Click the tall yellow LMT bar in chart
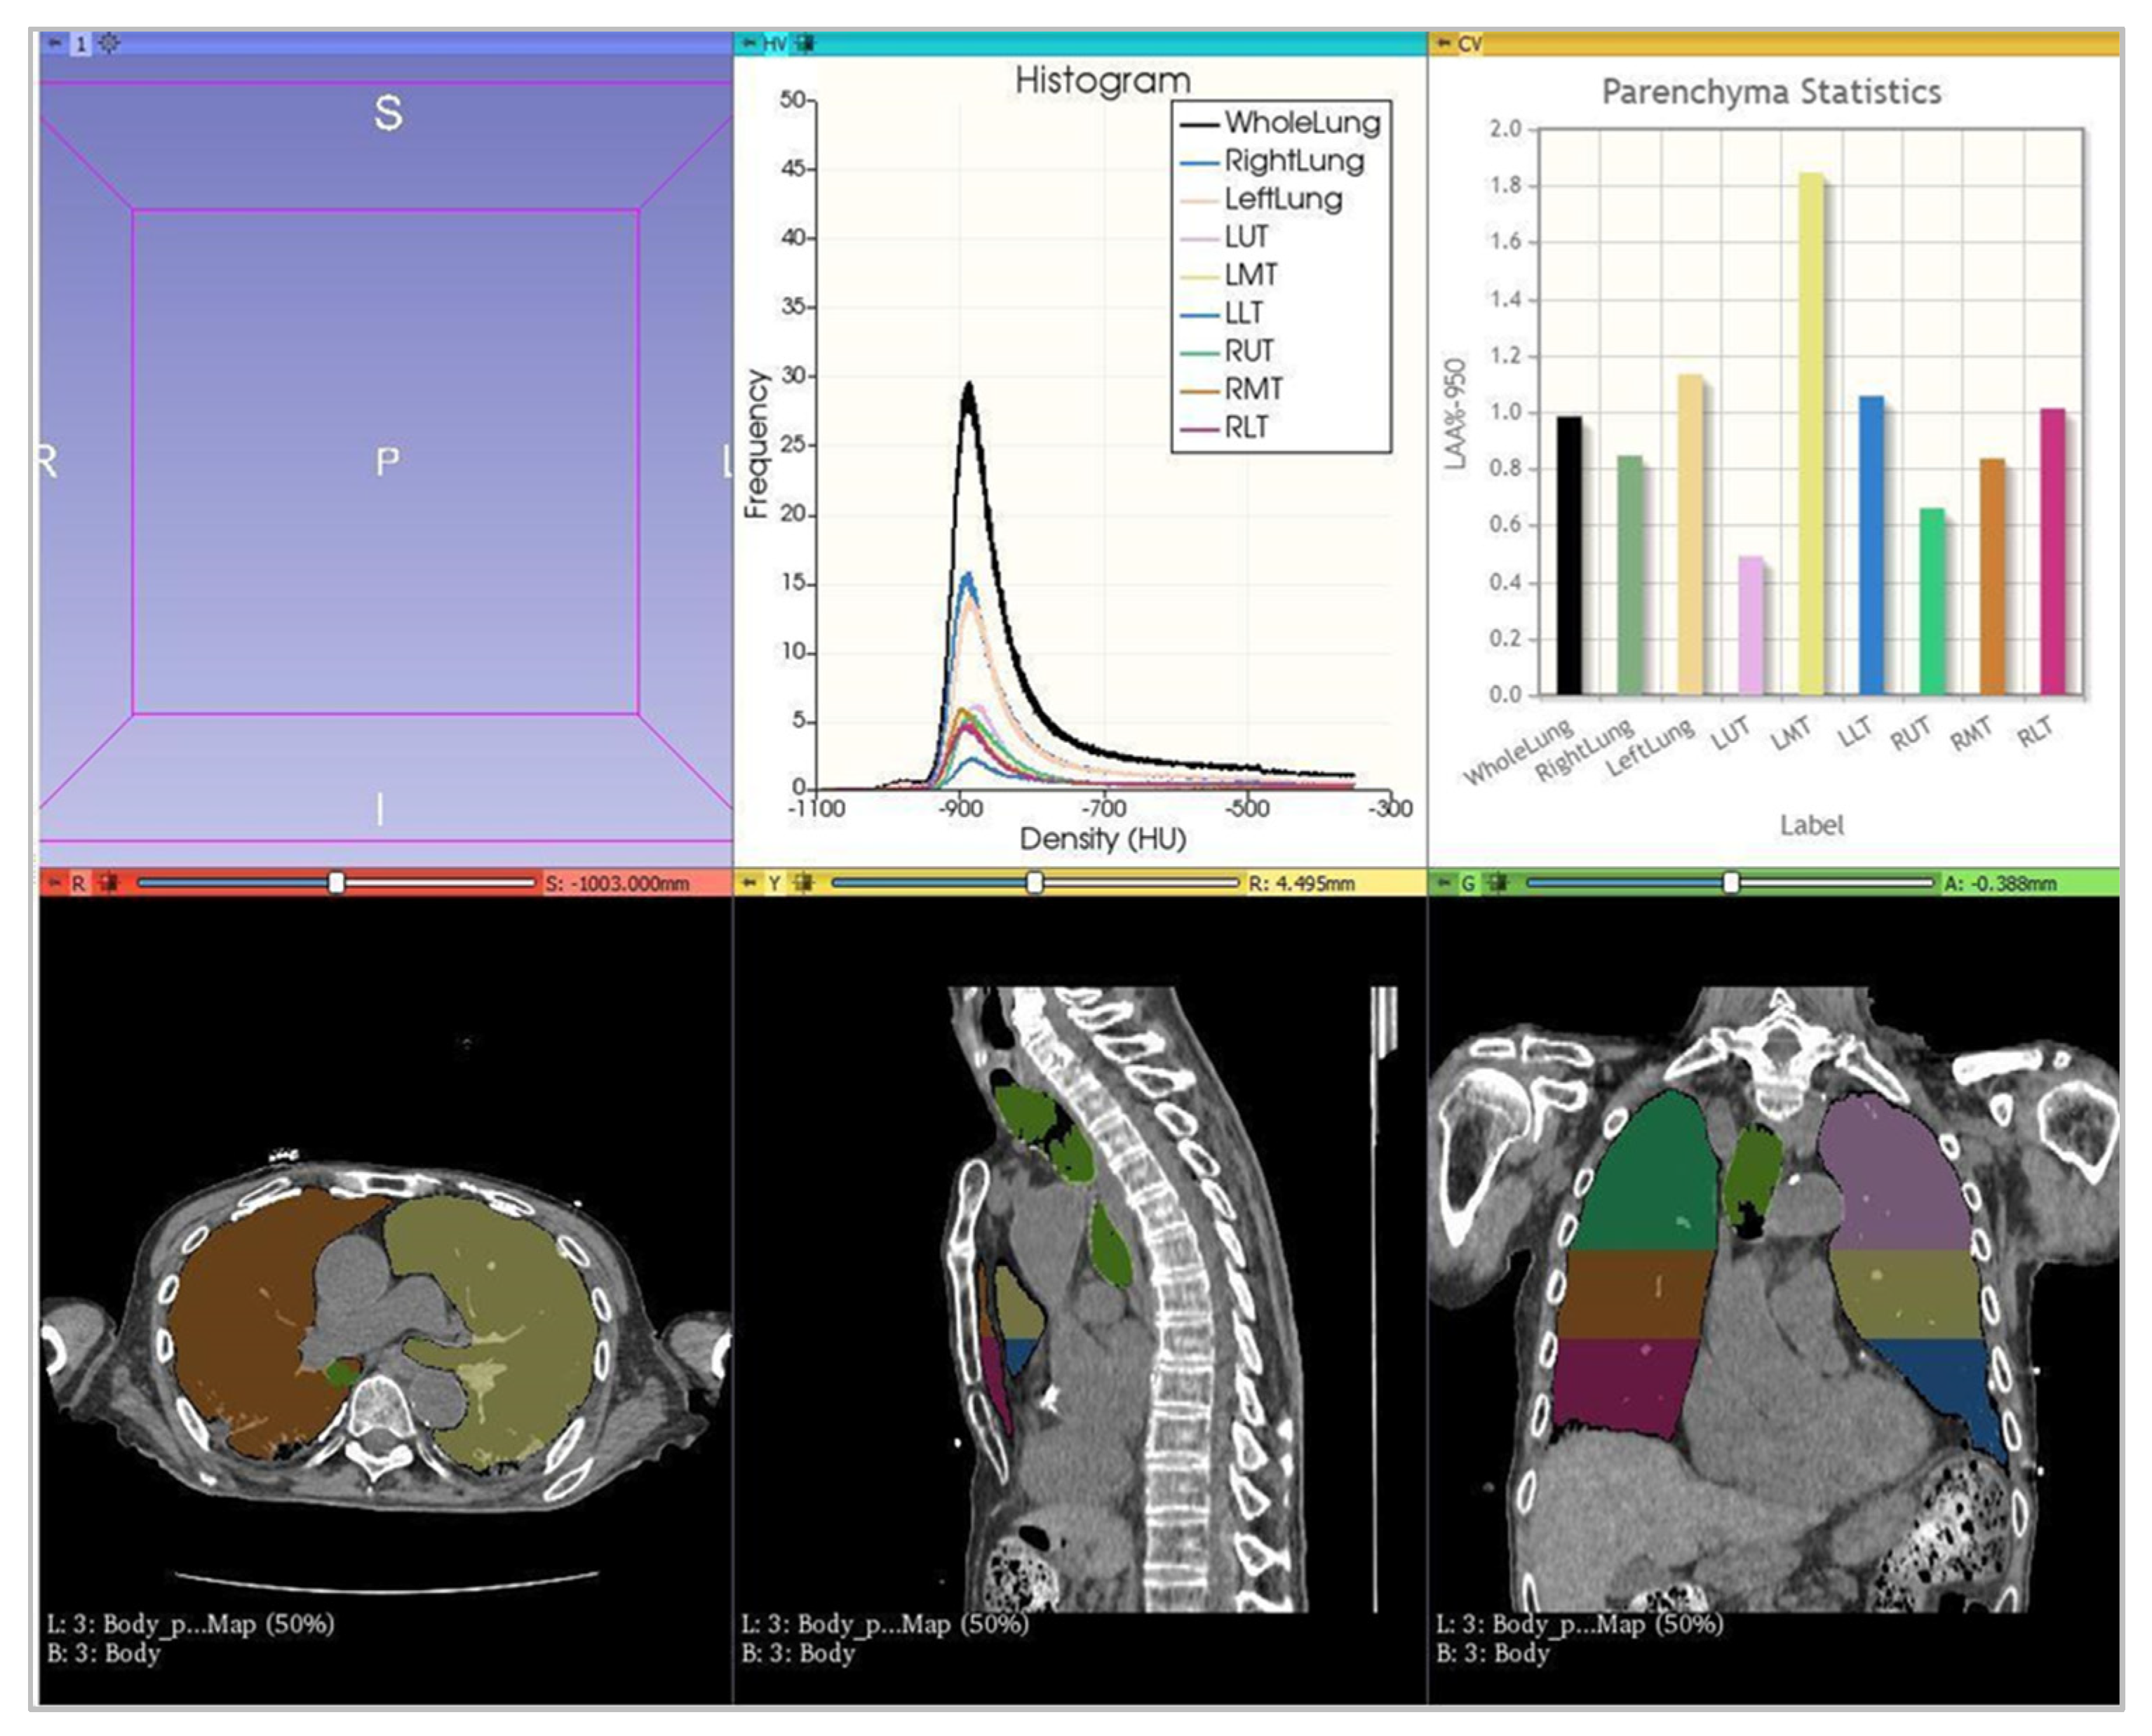2152x1736 pixels. click(x=1810, y=433)
